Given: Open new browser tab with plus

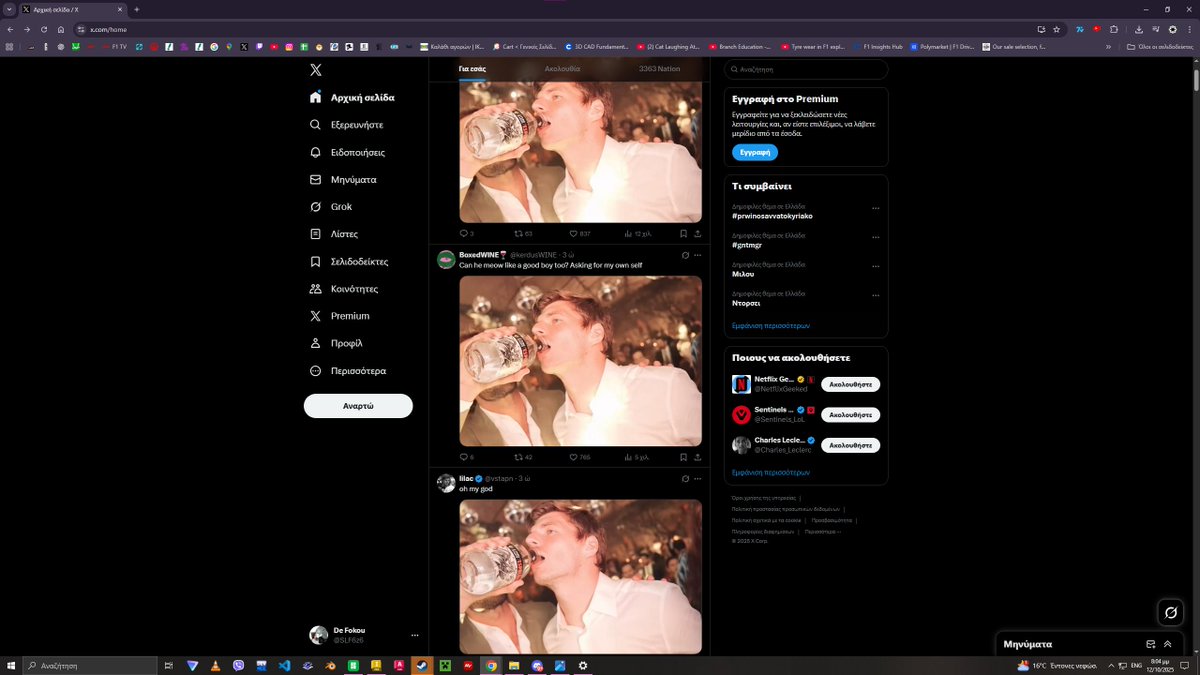Looking at the screenshot, I should [137, 9].
